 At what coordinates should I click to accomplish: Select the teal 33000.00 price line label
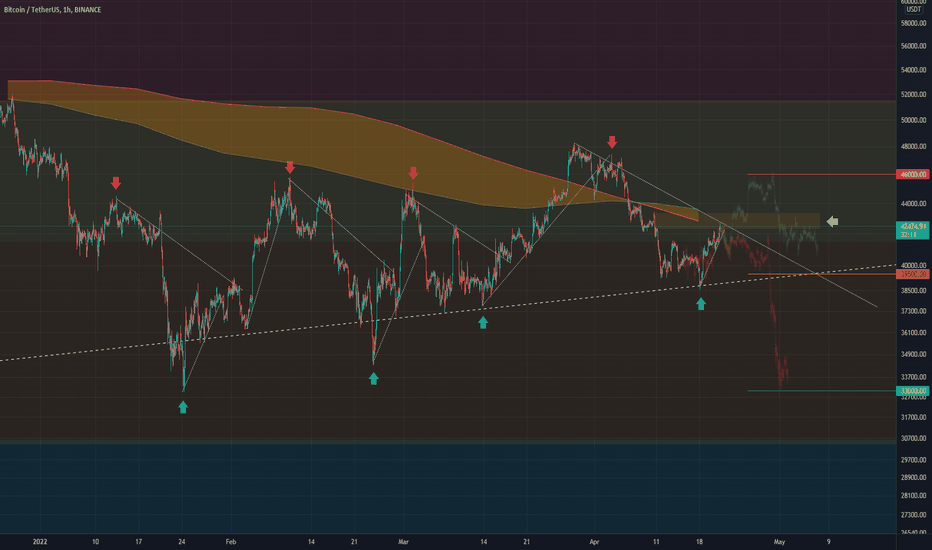pyautogui.click(x=913, y=391)
